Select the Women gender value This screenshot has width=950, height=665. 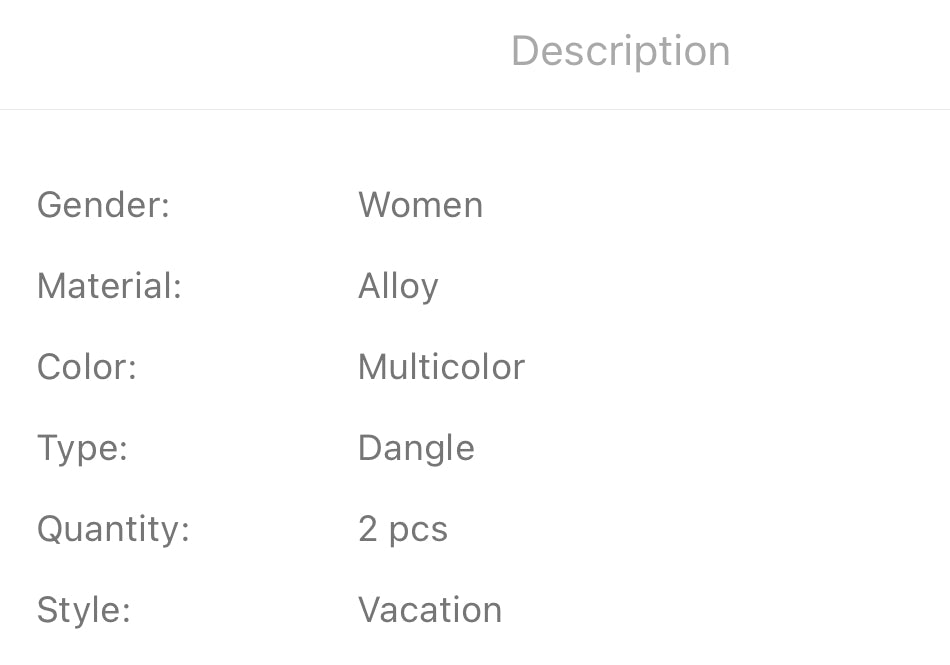click(x=420, y=205)
